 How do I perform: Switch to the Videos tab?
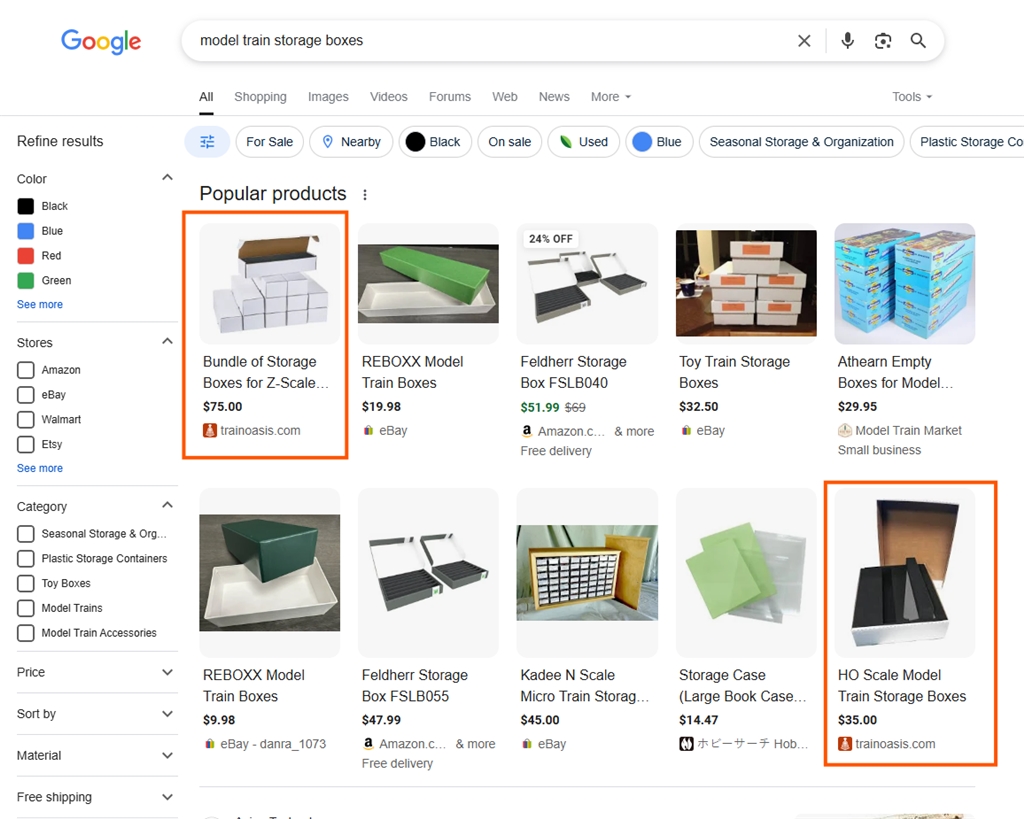pyautogui.click(x=389, y=97)
